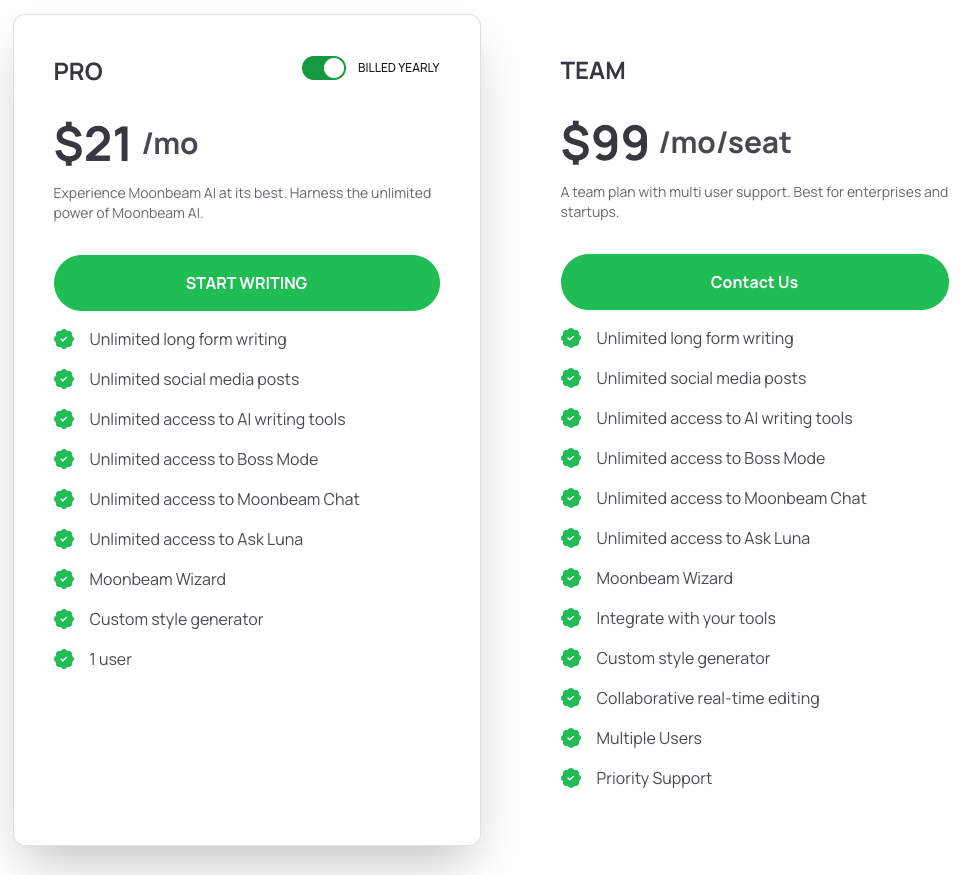
Task: Toggle the Billed Yearly switch
Action: [323, 68]
